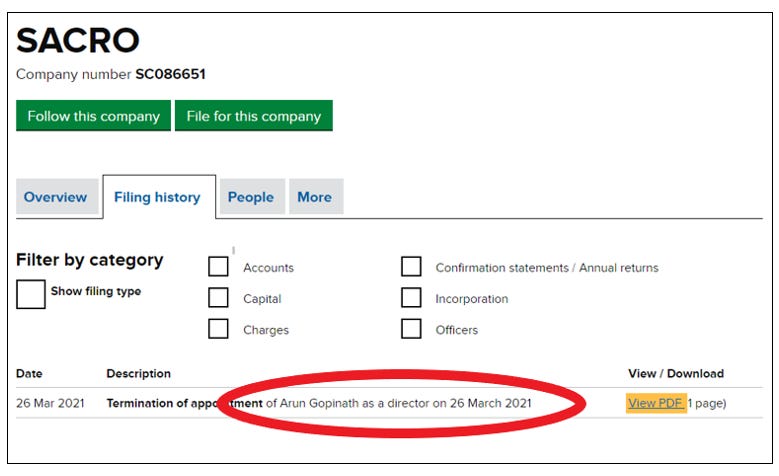Enable the Show filing type checkbox
The height and width of the screenshot is (476, 779).
click(x=31, y=294)
